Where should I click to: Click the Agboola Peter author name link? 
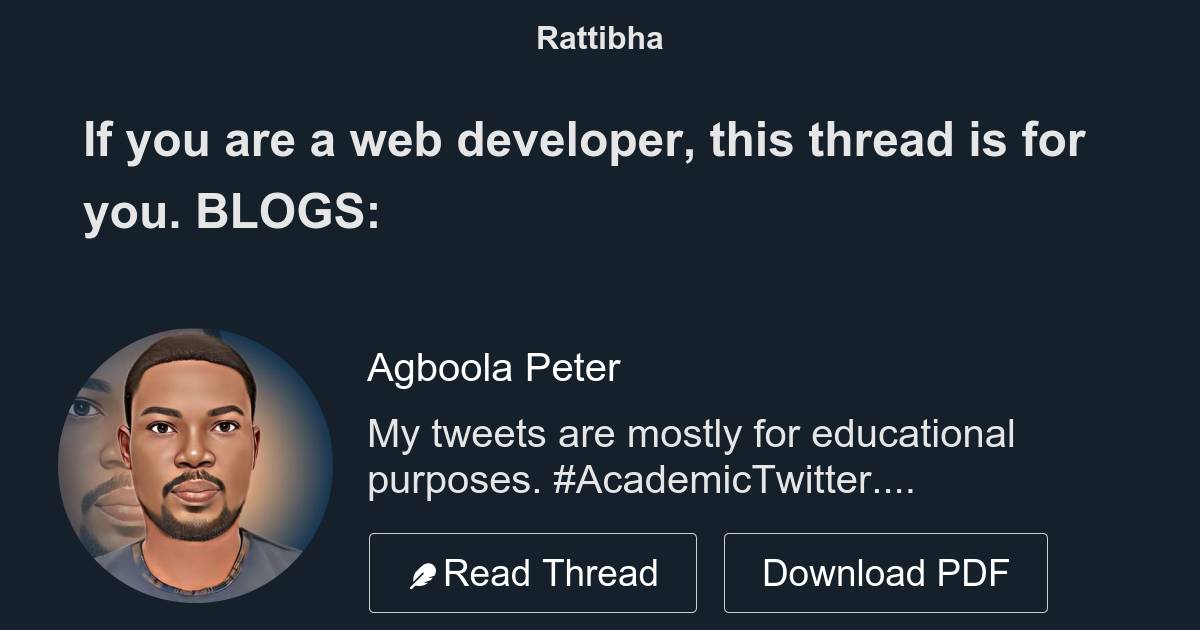[x=495, y=368]
